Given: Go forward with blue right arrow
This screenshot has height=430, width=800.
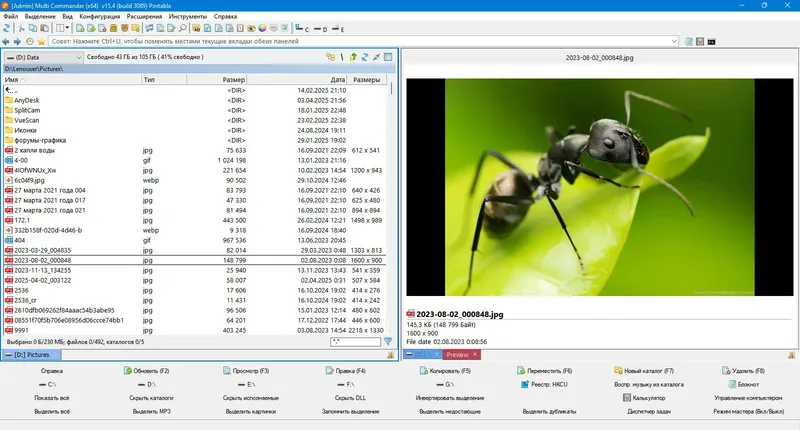Looking at the screenshot, I should click(17, 42).
